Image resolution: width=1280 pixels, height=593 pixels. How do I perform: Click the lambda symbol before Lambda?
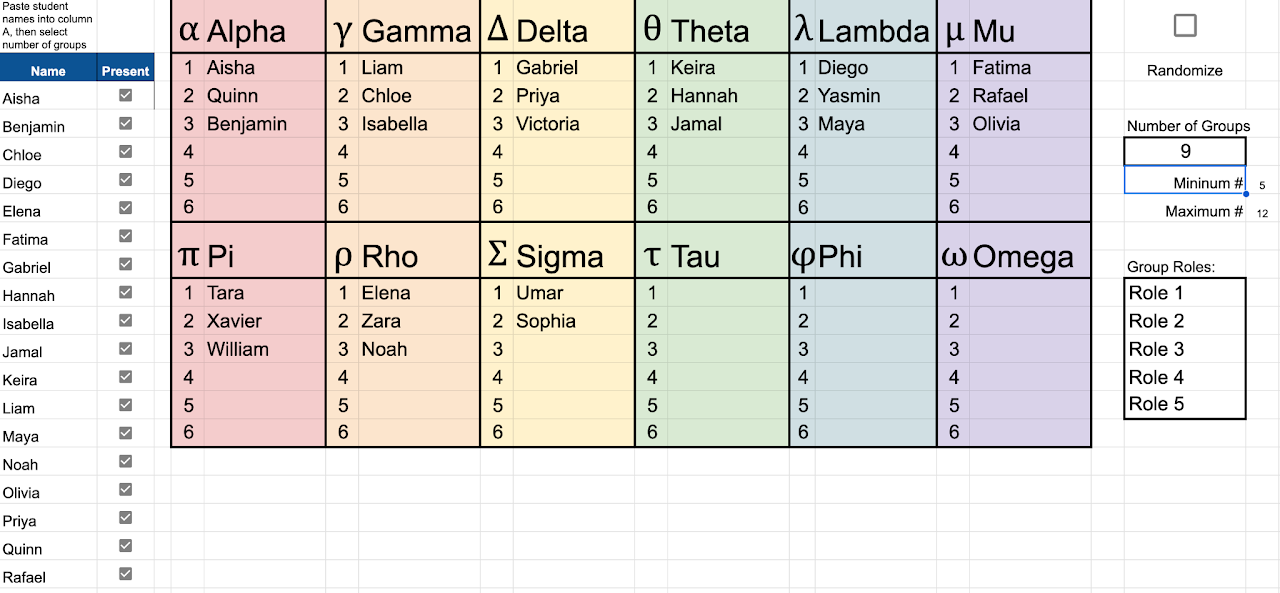[802, 30]
